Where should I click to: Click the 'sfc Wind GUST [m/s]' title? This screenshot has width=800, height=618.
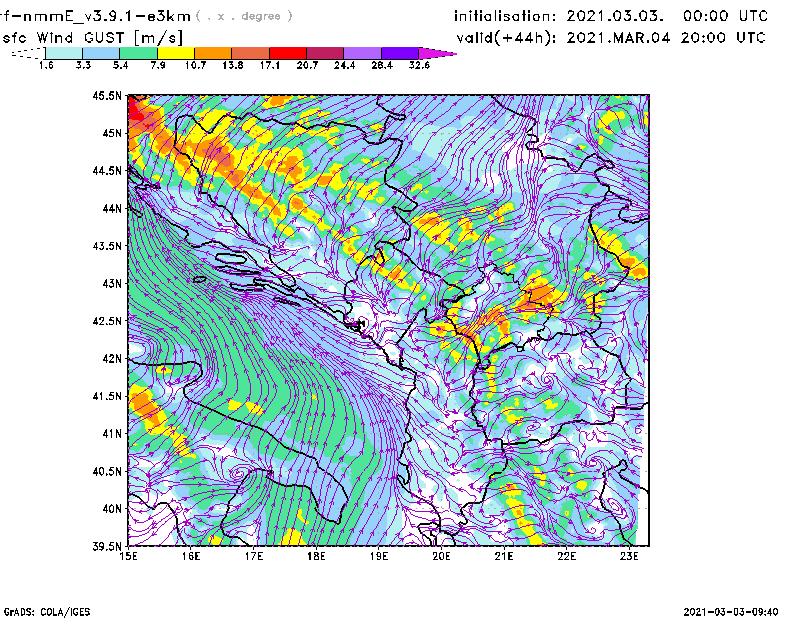(x=92, y=38)
